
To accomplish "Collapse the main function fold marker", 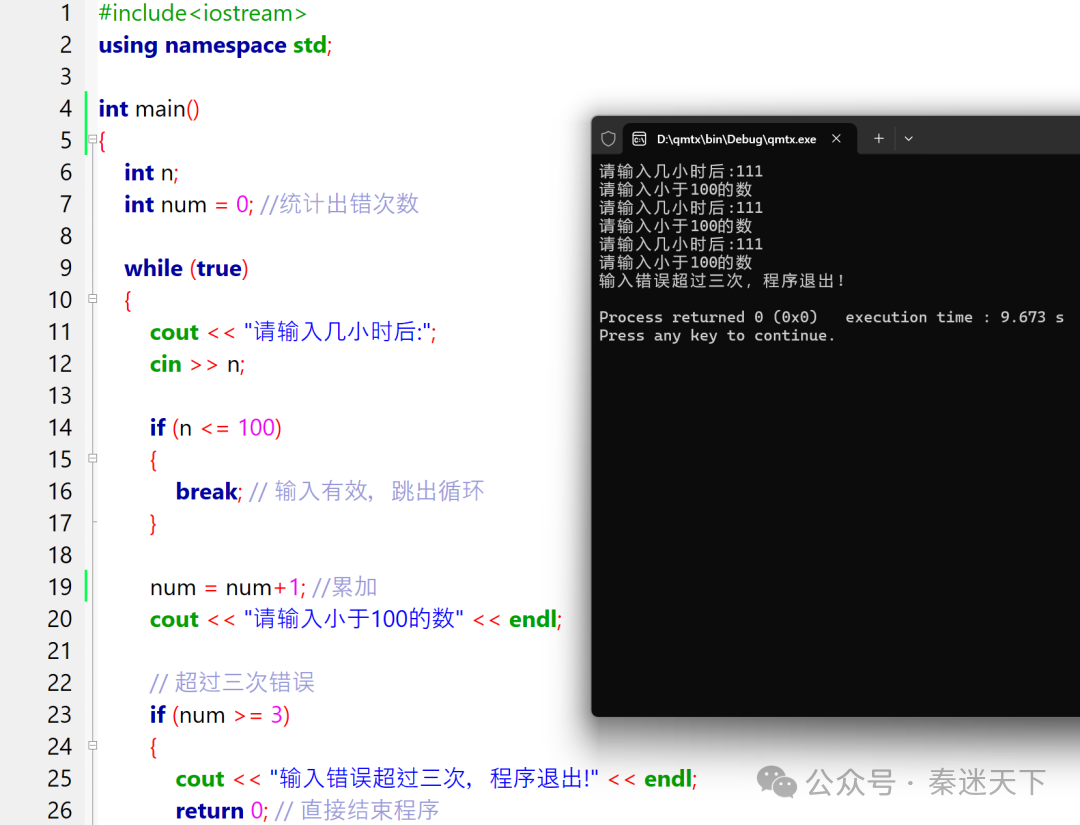I will [92, 140].
